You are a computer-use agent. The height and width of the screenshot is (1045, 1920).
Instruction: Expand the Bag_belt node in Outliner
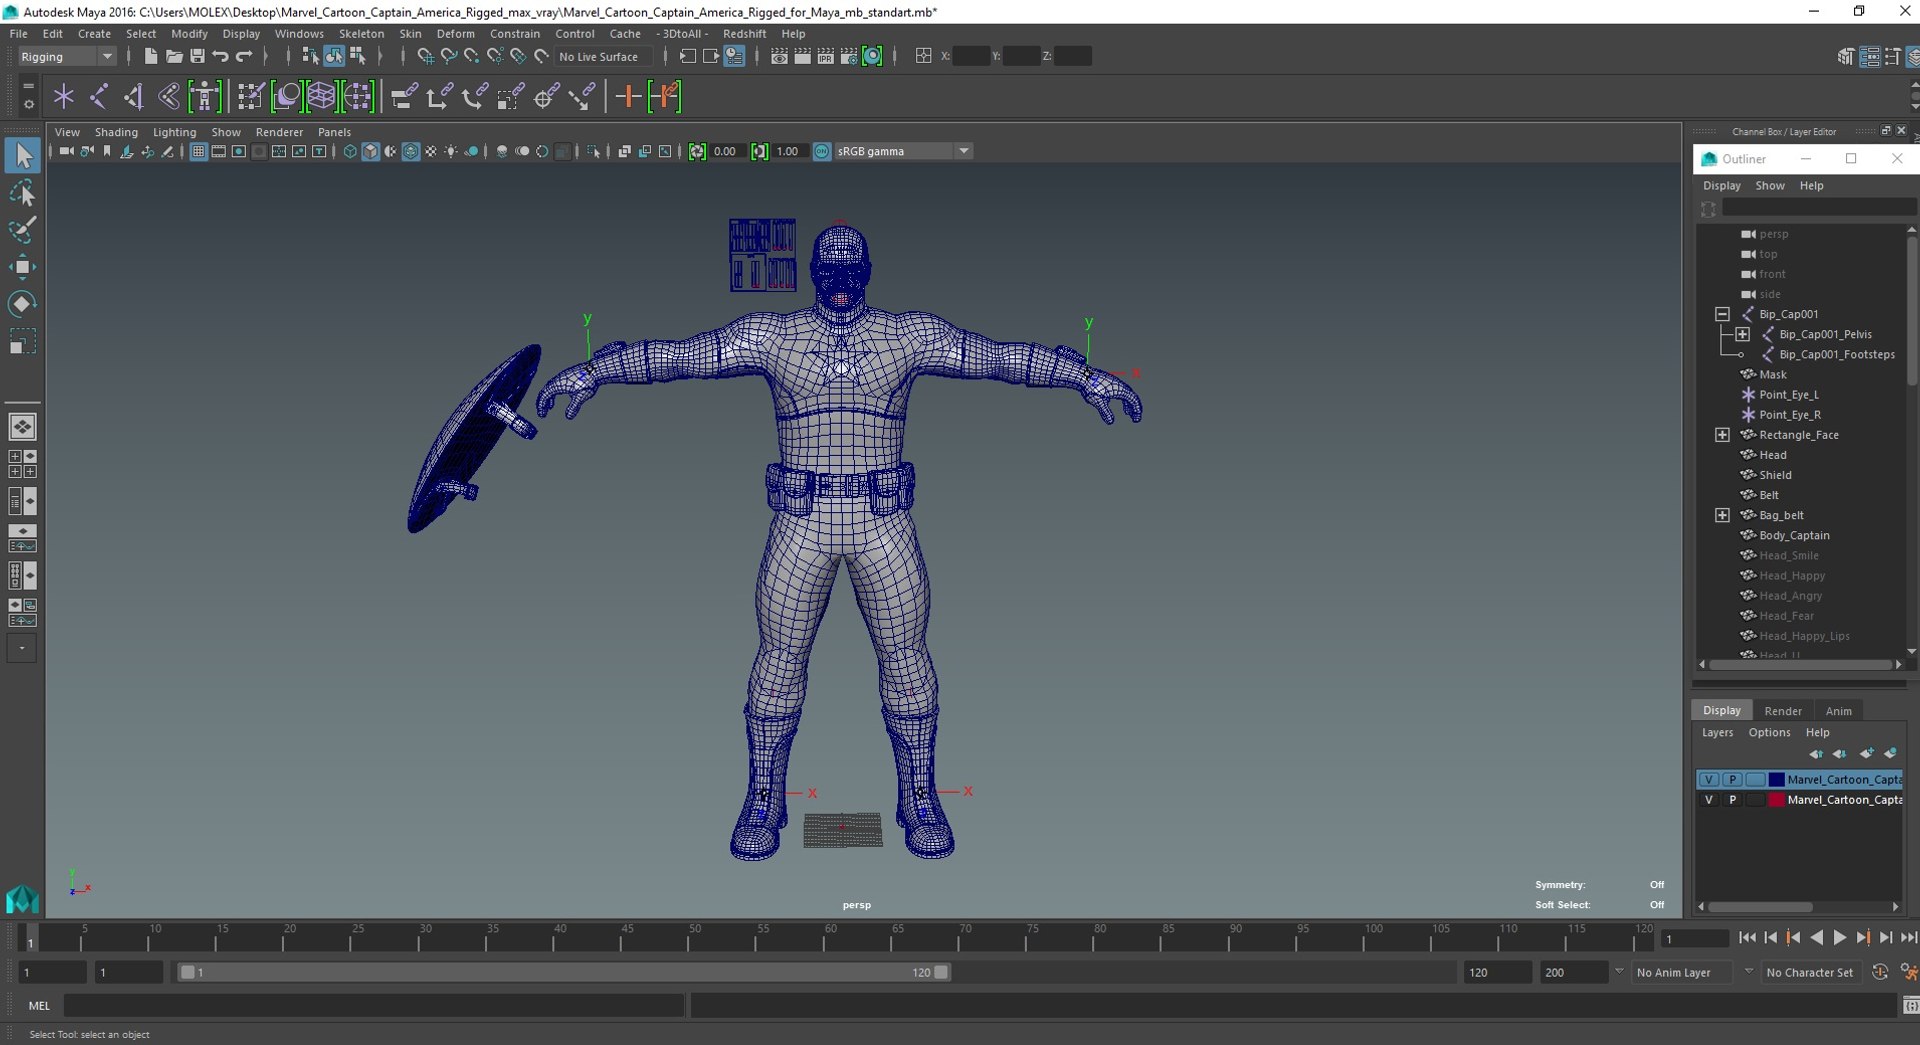pos(1722,515)
